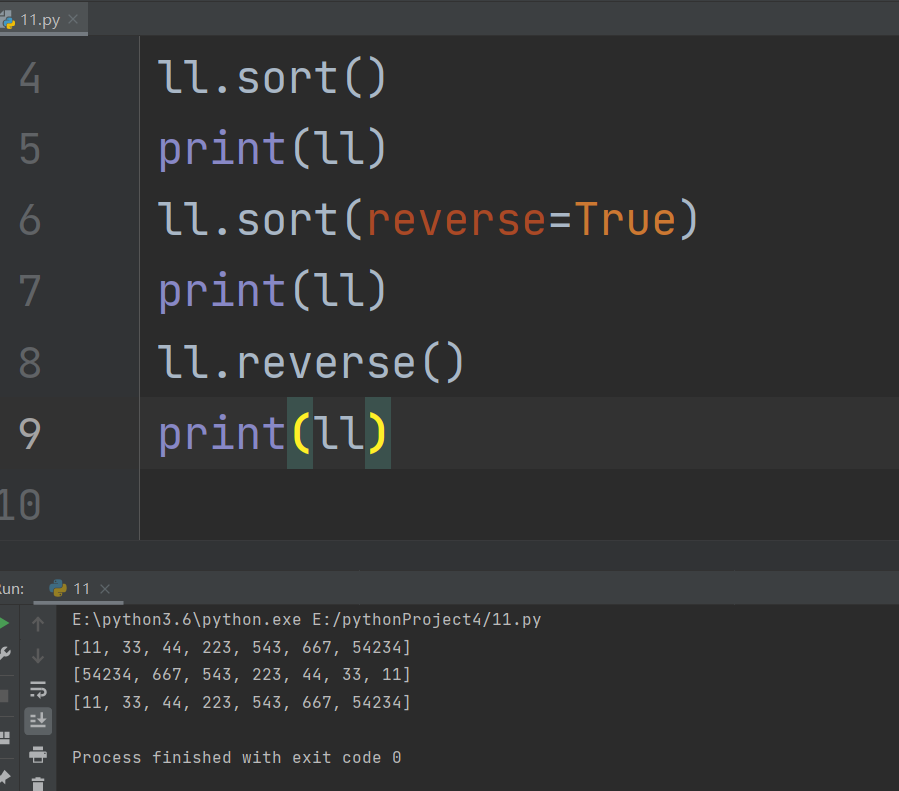The image size is (899, 791).
Task: Click the up arrow in console toolbar
Action: [x=38, y=624]
